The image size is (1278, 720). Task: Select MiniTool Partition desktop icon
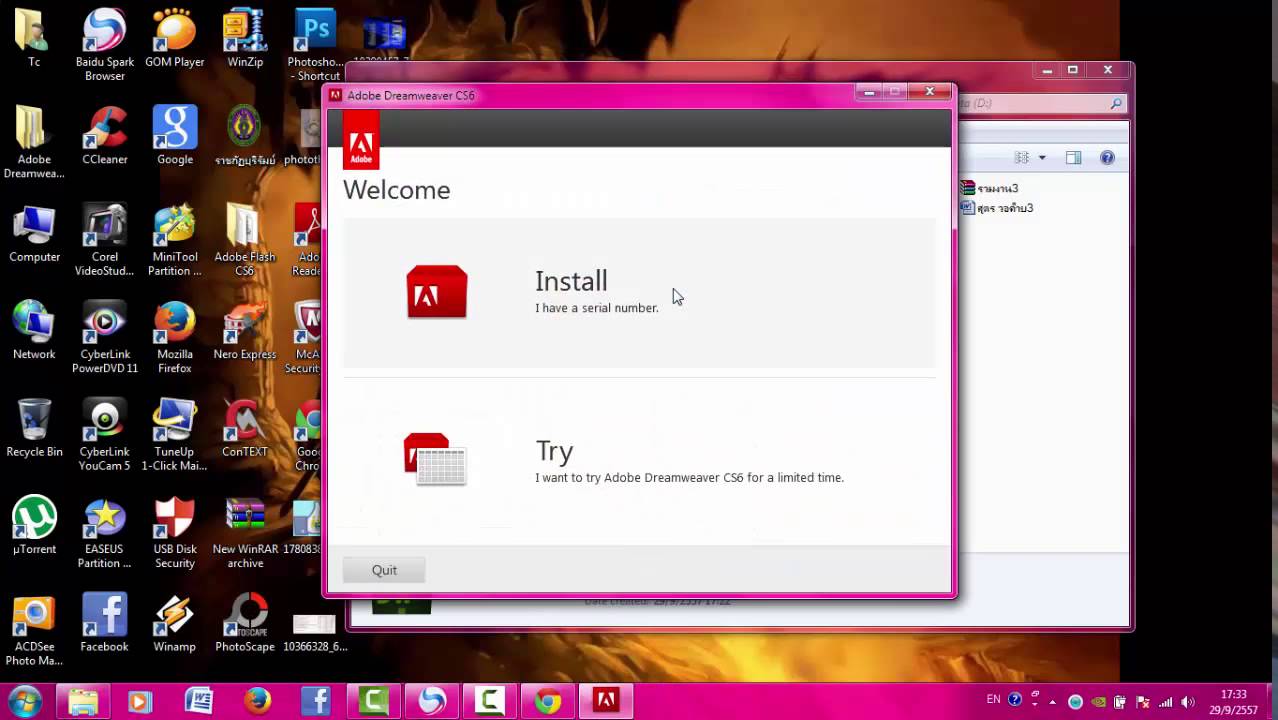pyautogui.click(x=174, y=240)
